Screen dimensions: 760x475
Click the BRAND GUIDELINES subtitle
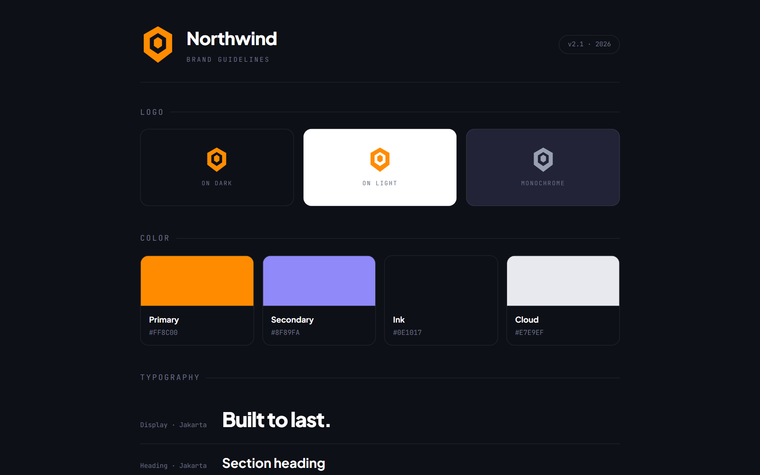point(228,60)
